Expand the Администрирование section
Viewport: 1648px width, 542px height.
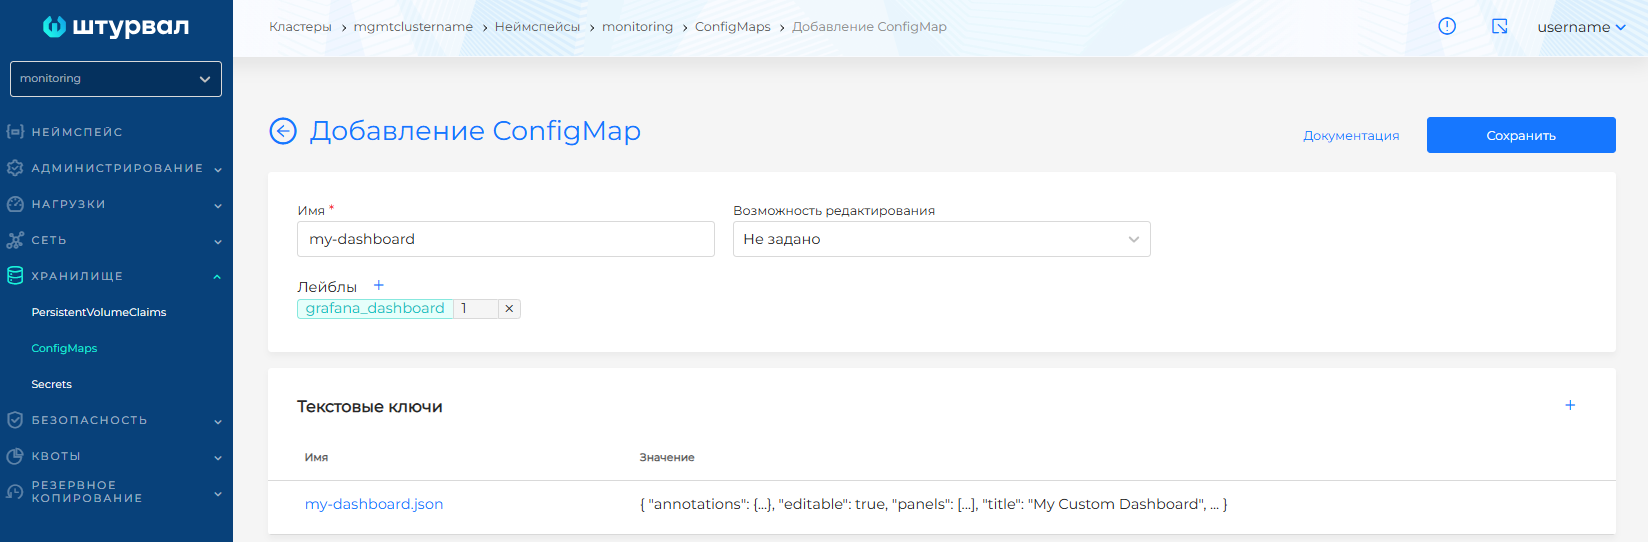[116, 168]
